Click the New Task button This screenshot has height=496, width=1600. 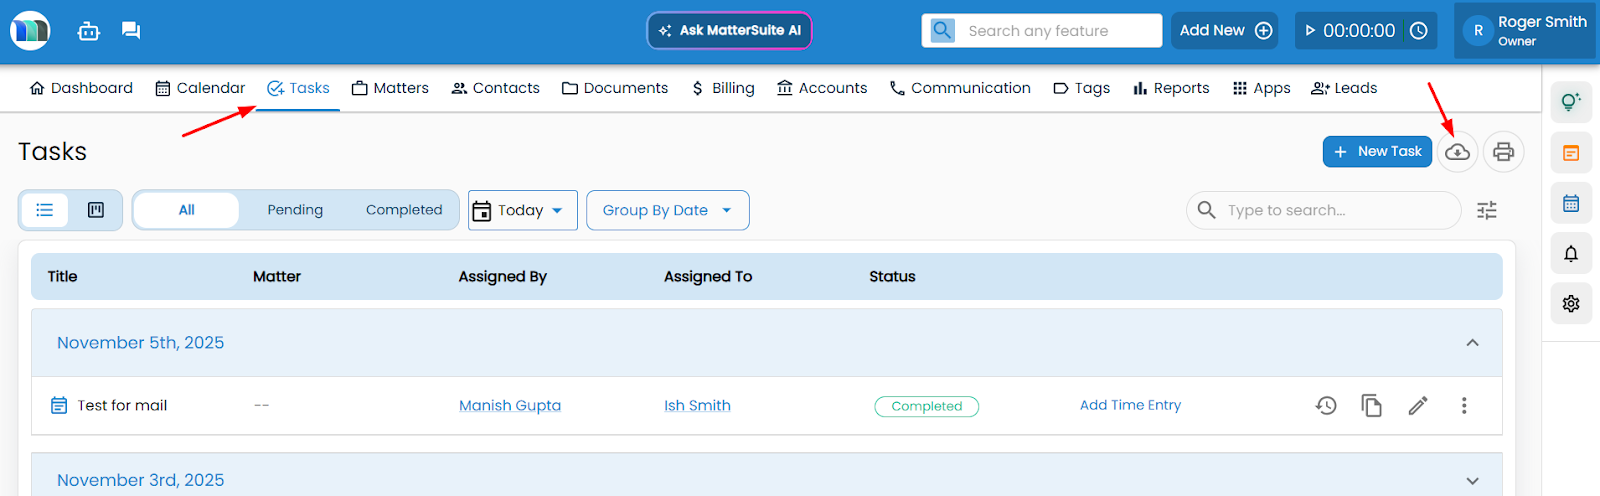tap(1377, 152)
